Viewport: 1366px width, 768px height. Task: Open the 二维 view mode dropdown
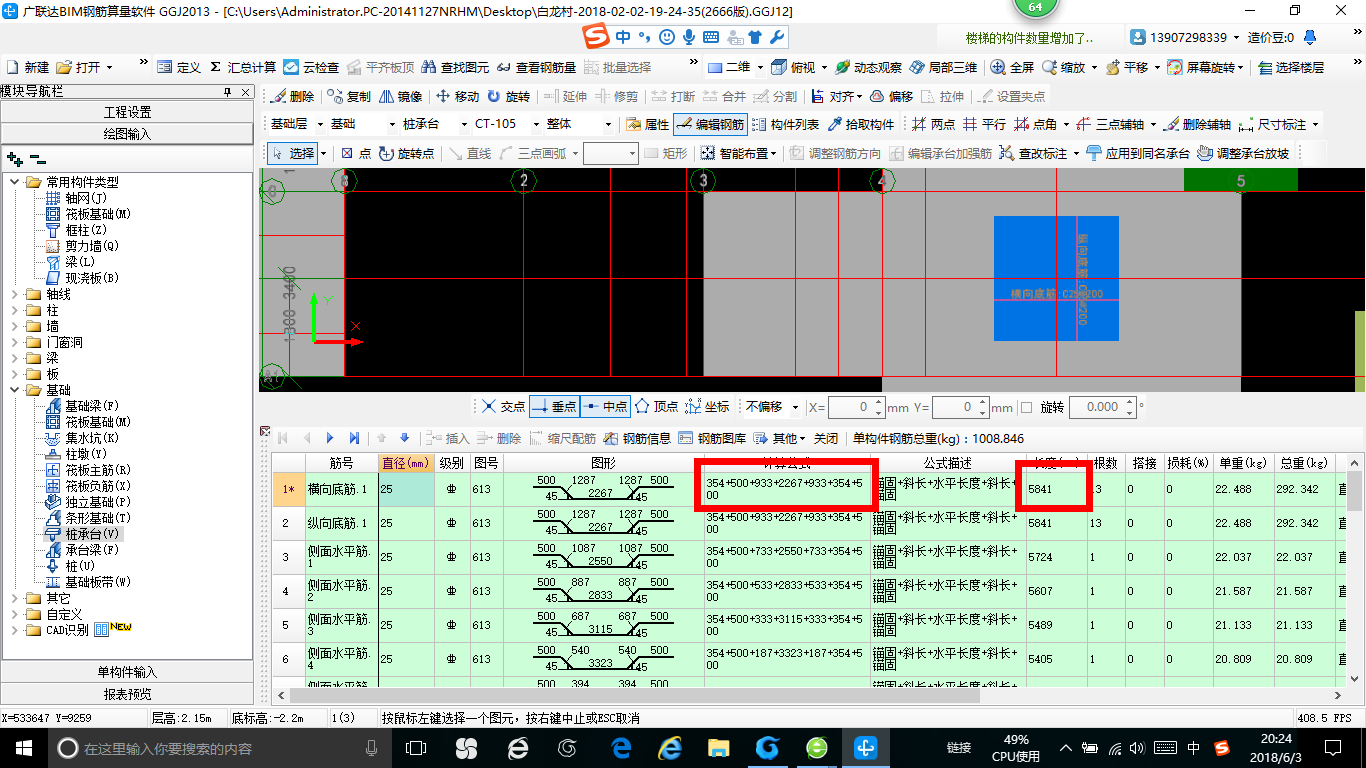pyautogui.click(x=760, y=67)
